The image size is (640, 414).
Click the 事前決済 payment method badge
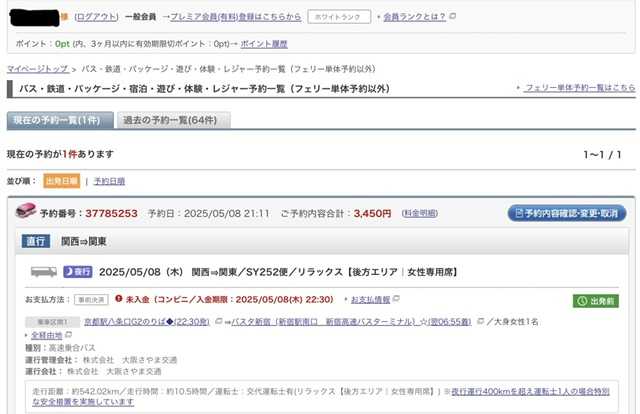coord(91,300)
